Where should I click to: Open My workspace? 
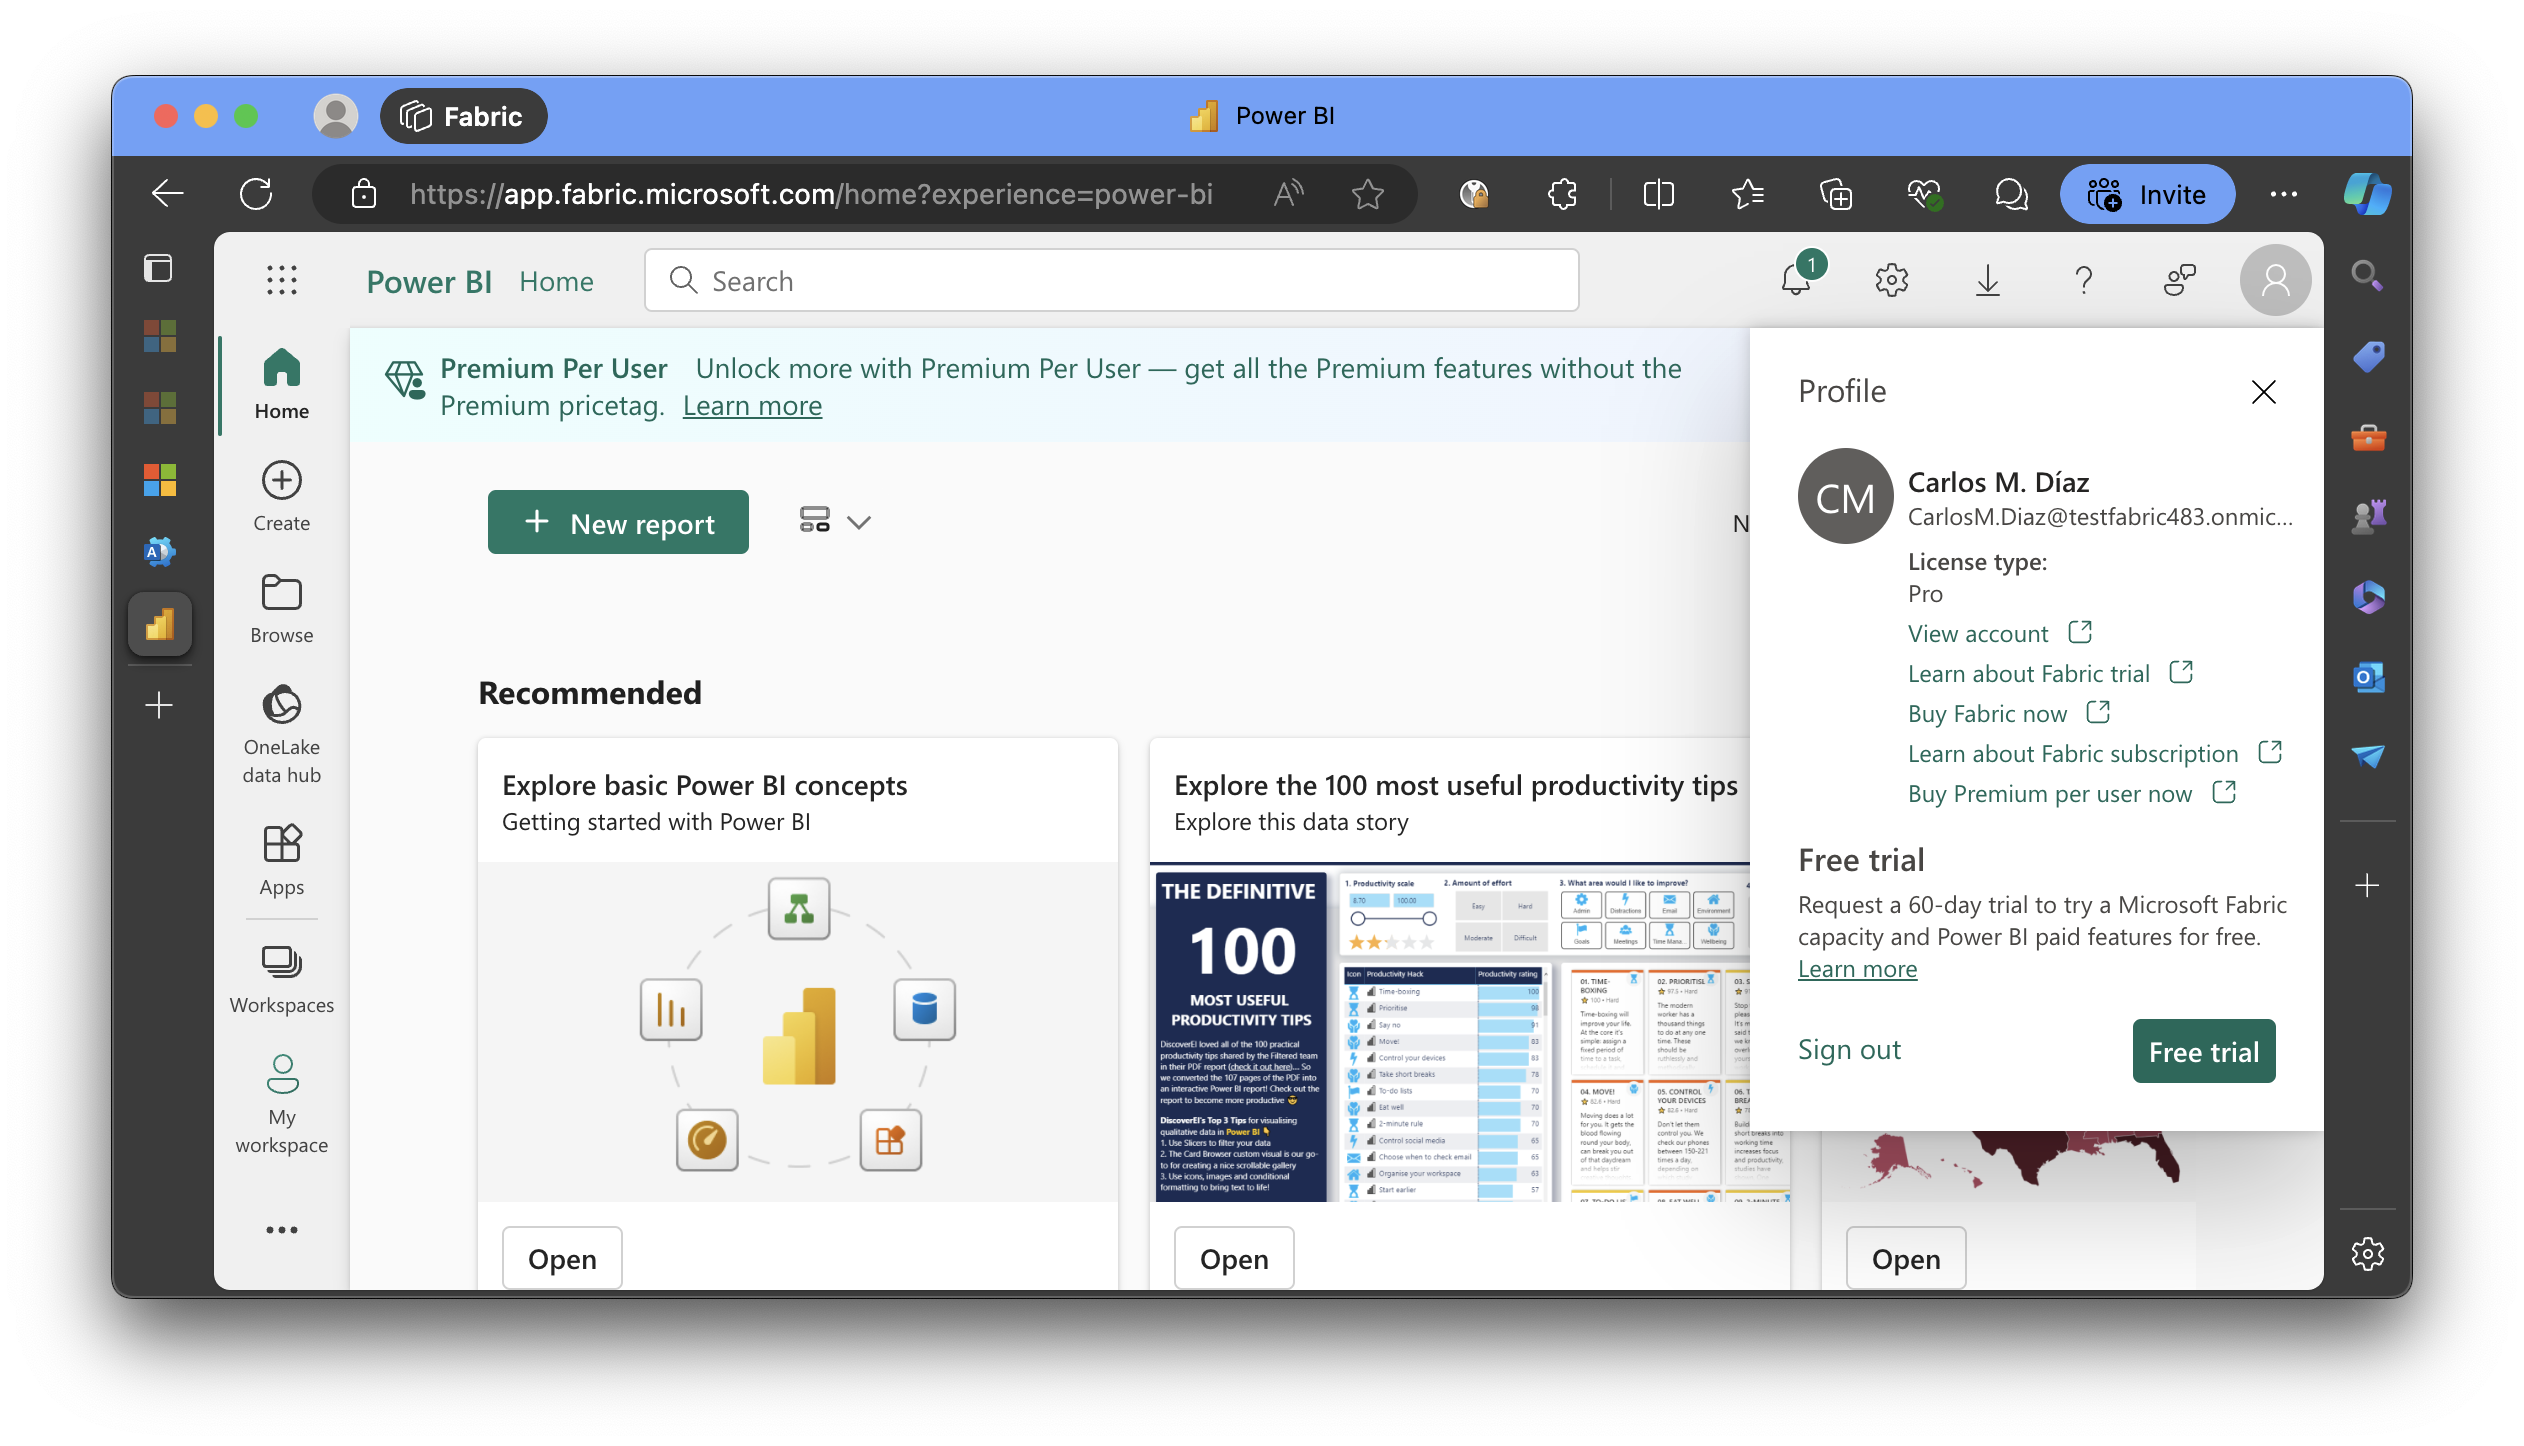point(282,1105)
